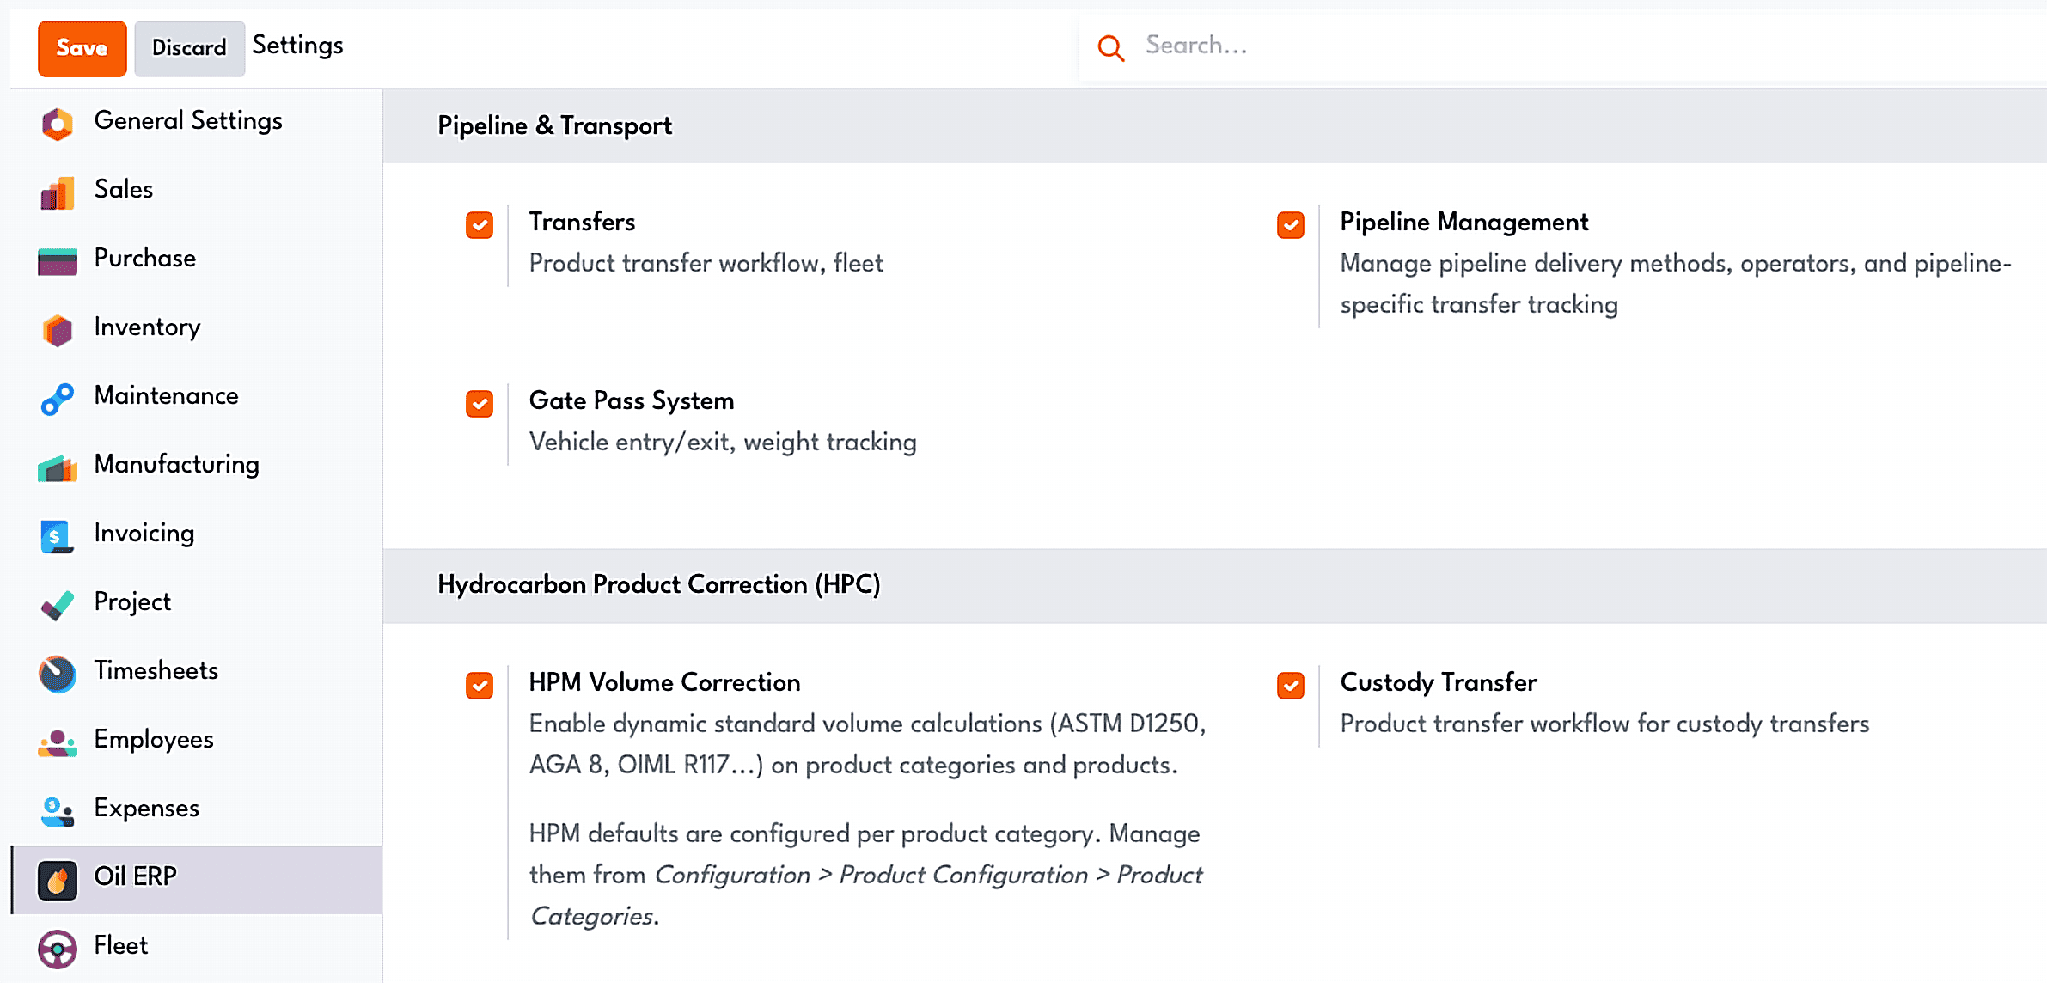Select the Oil ERP settings tab

click(x=197, y=879)
